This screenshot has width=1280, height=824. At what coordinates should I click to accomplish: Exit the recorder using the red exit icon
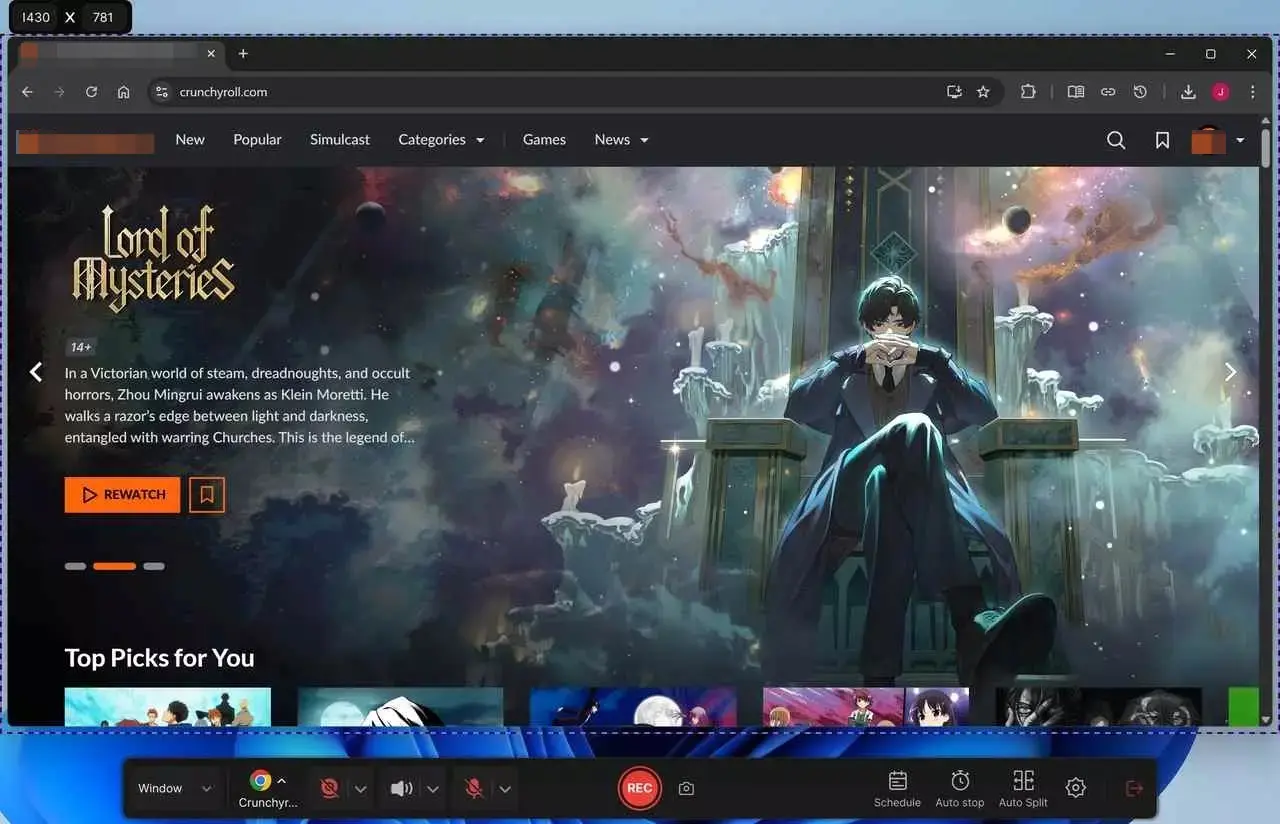coord(1134,788)
